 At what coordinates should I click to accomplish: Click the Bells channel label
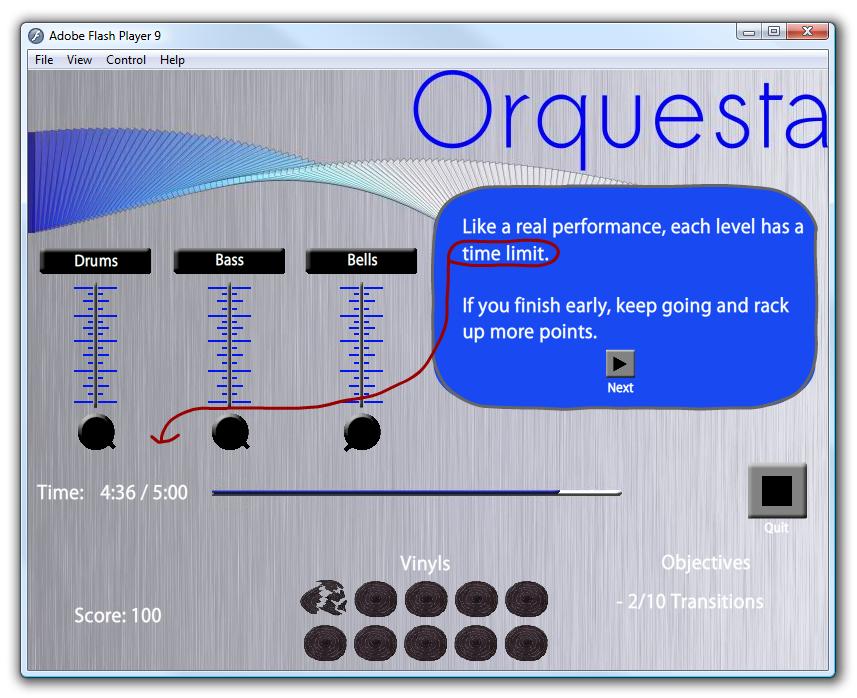[x=361, y=260]
